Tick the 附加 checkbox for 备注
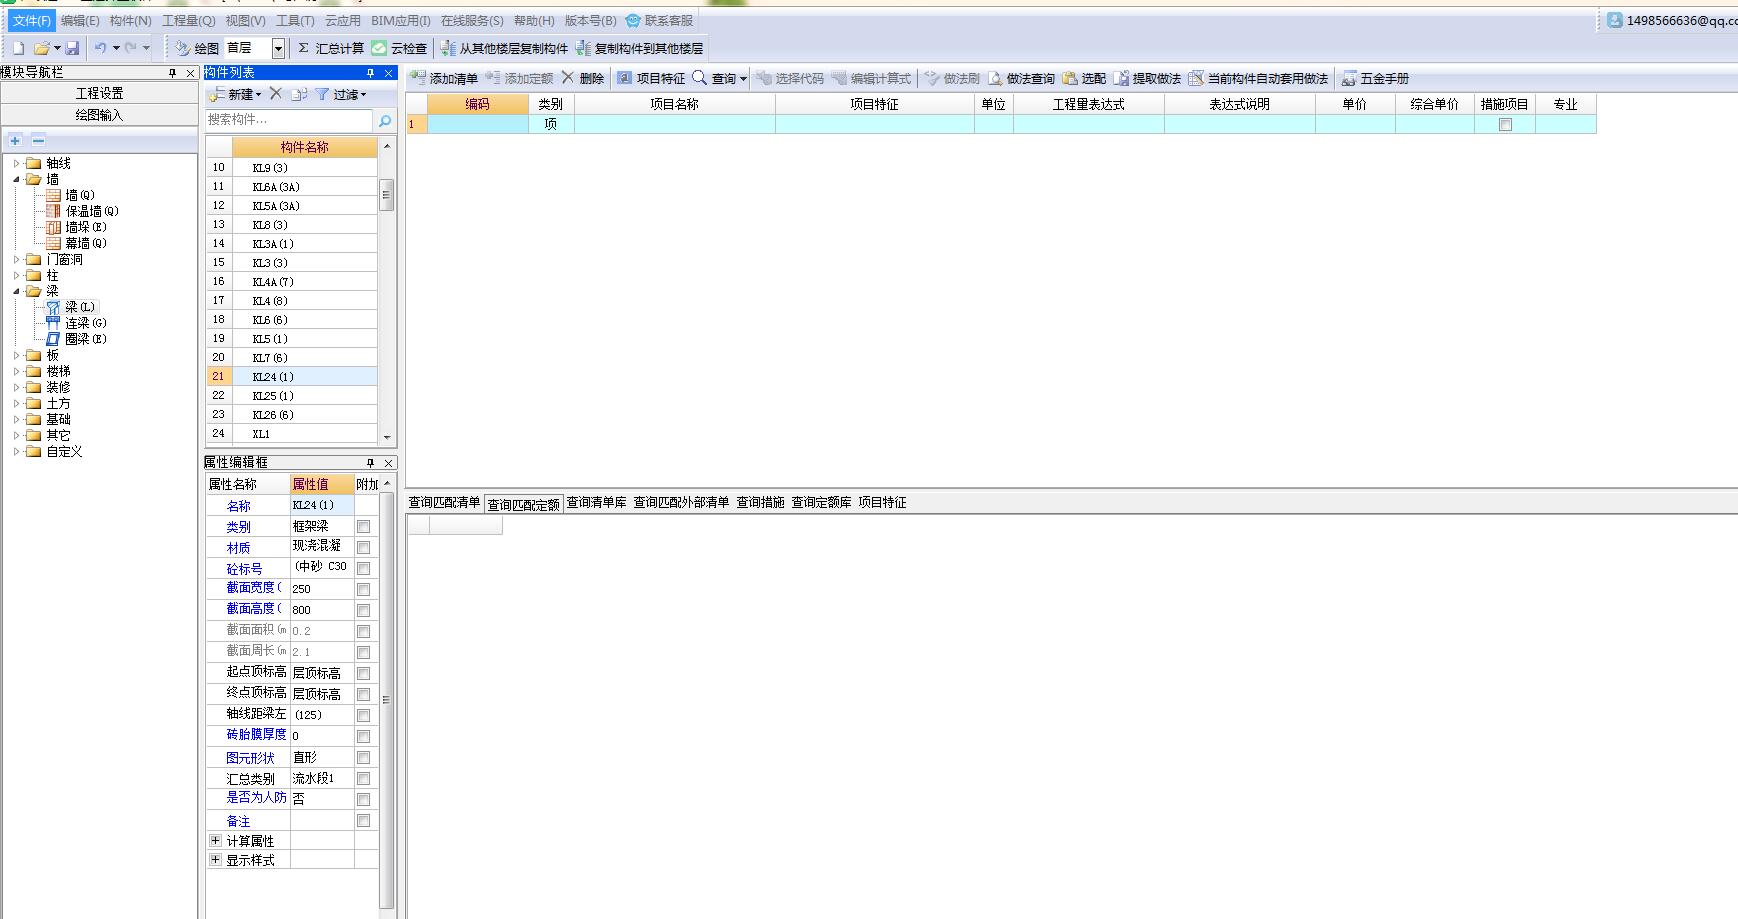This screenshot has width=1738, height=919. pos(363,820)
